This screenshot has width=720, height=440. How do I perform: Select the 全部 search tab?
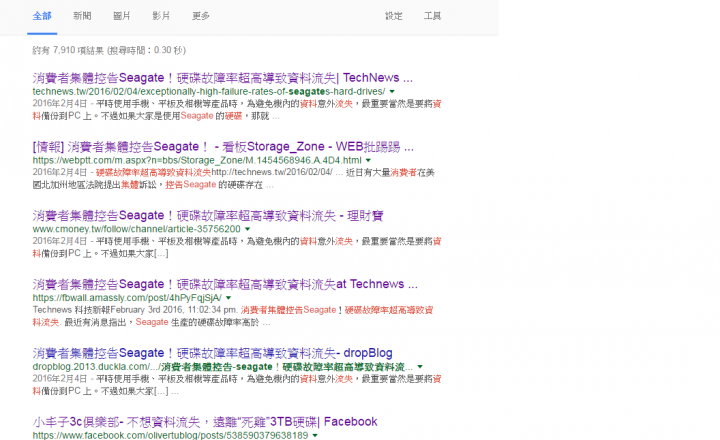pos(42,16)
